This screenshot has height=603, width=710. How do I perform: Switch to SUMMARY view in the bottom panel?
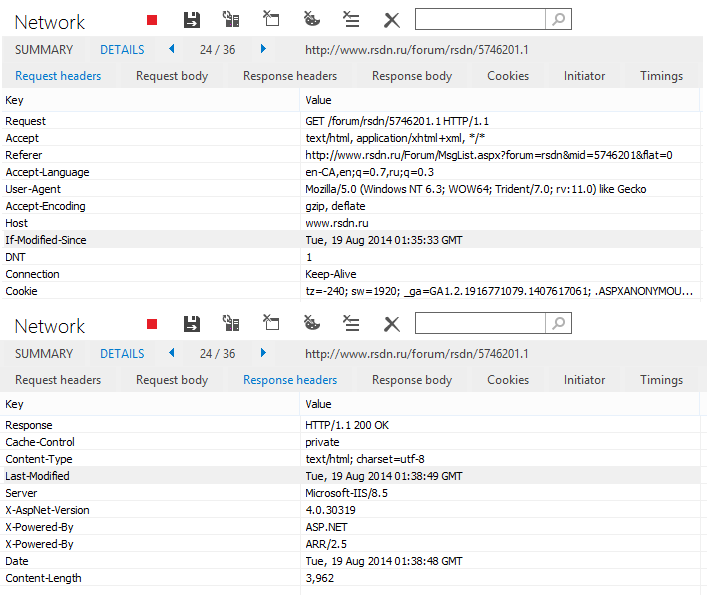pos(44,354)
